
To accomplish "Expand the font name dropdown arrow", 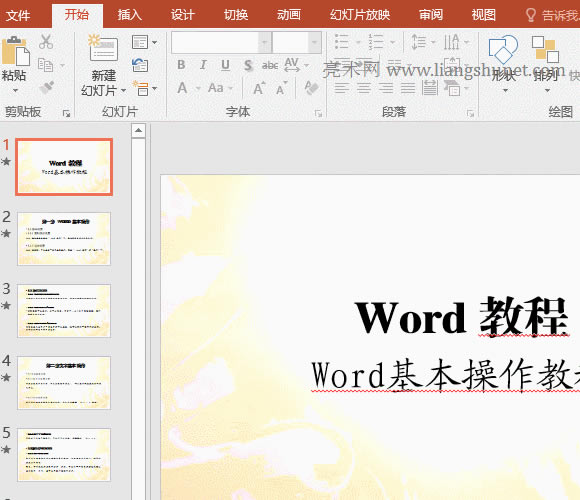I will (x=265, y=42).
